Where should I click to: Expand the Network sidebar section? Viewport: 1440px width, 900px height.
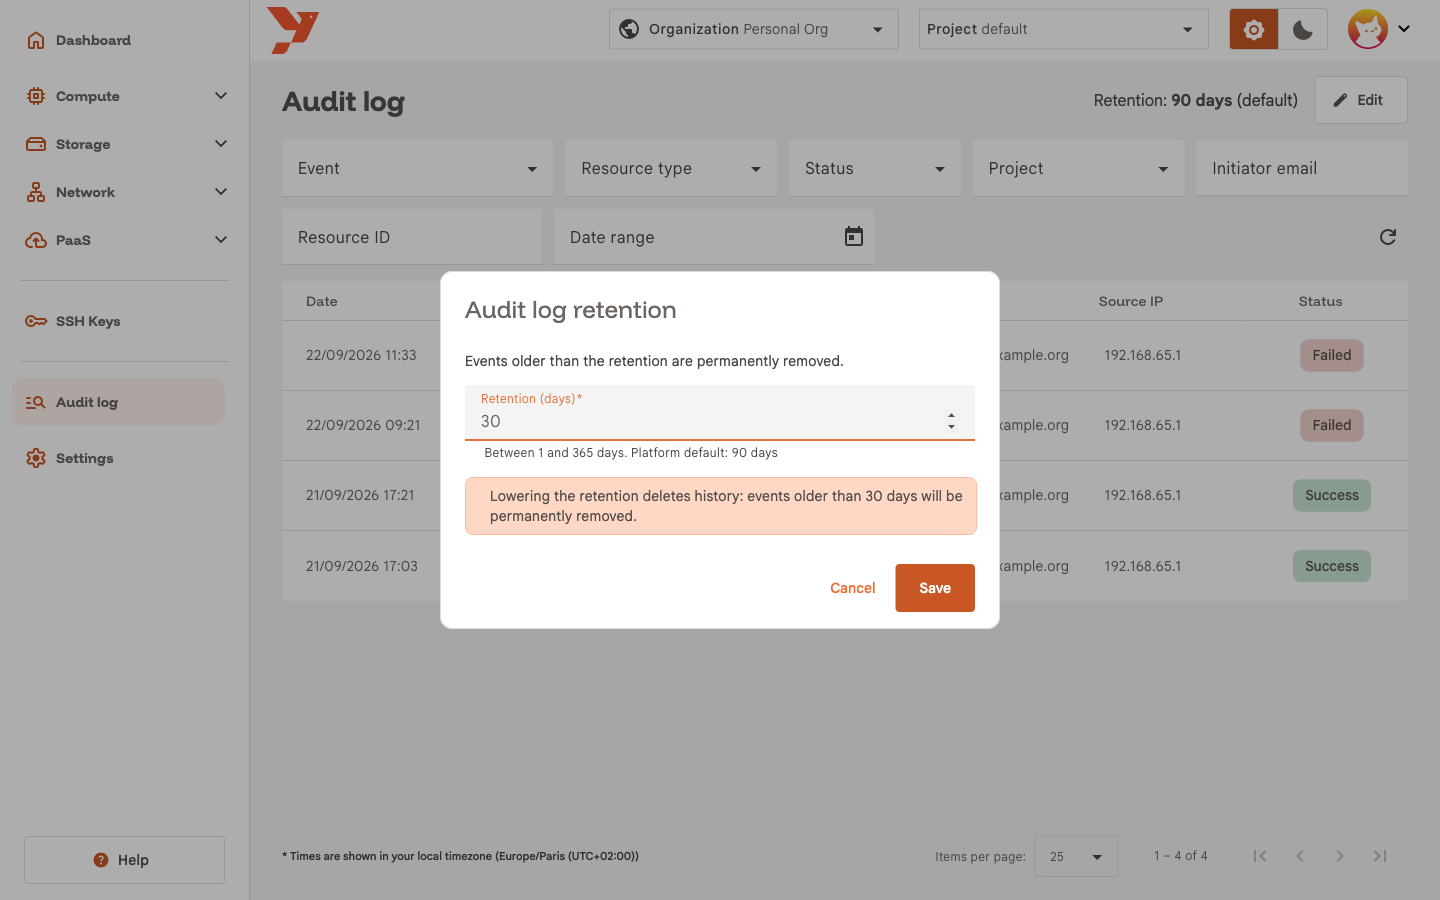(125, 192)
